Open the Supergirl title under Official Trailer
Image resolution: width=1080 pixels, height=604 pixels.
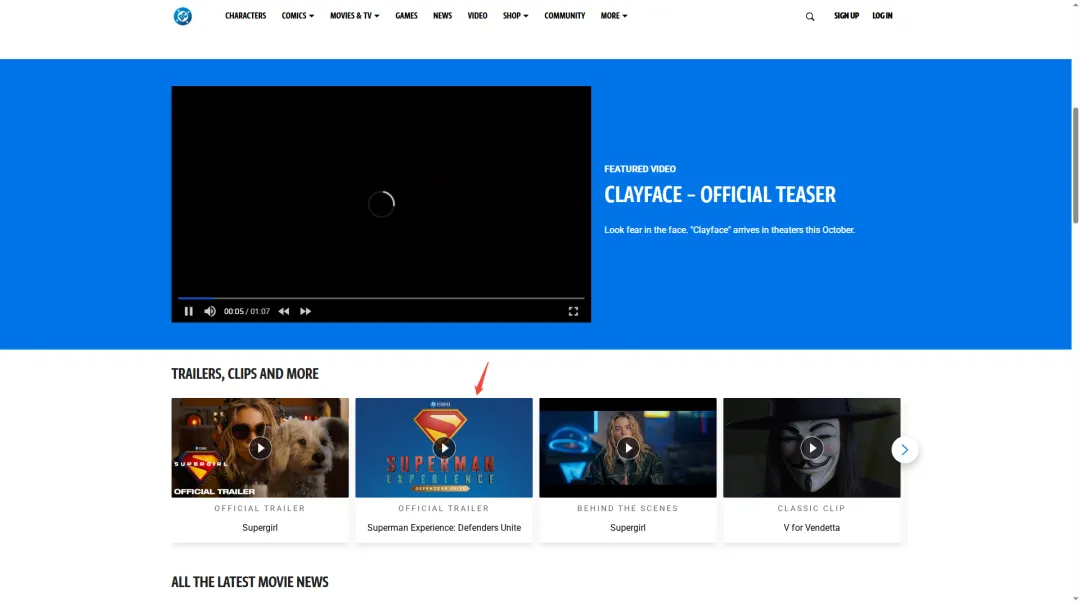coord(260,528)
